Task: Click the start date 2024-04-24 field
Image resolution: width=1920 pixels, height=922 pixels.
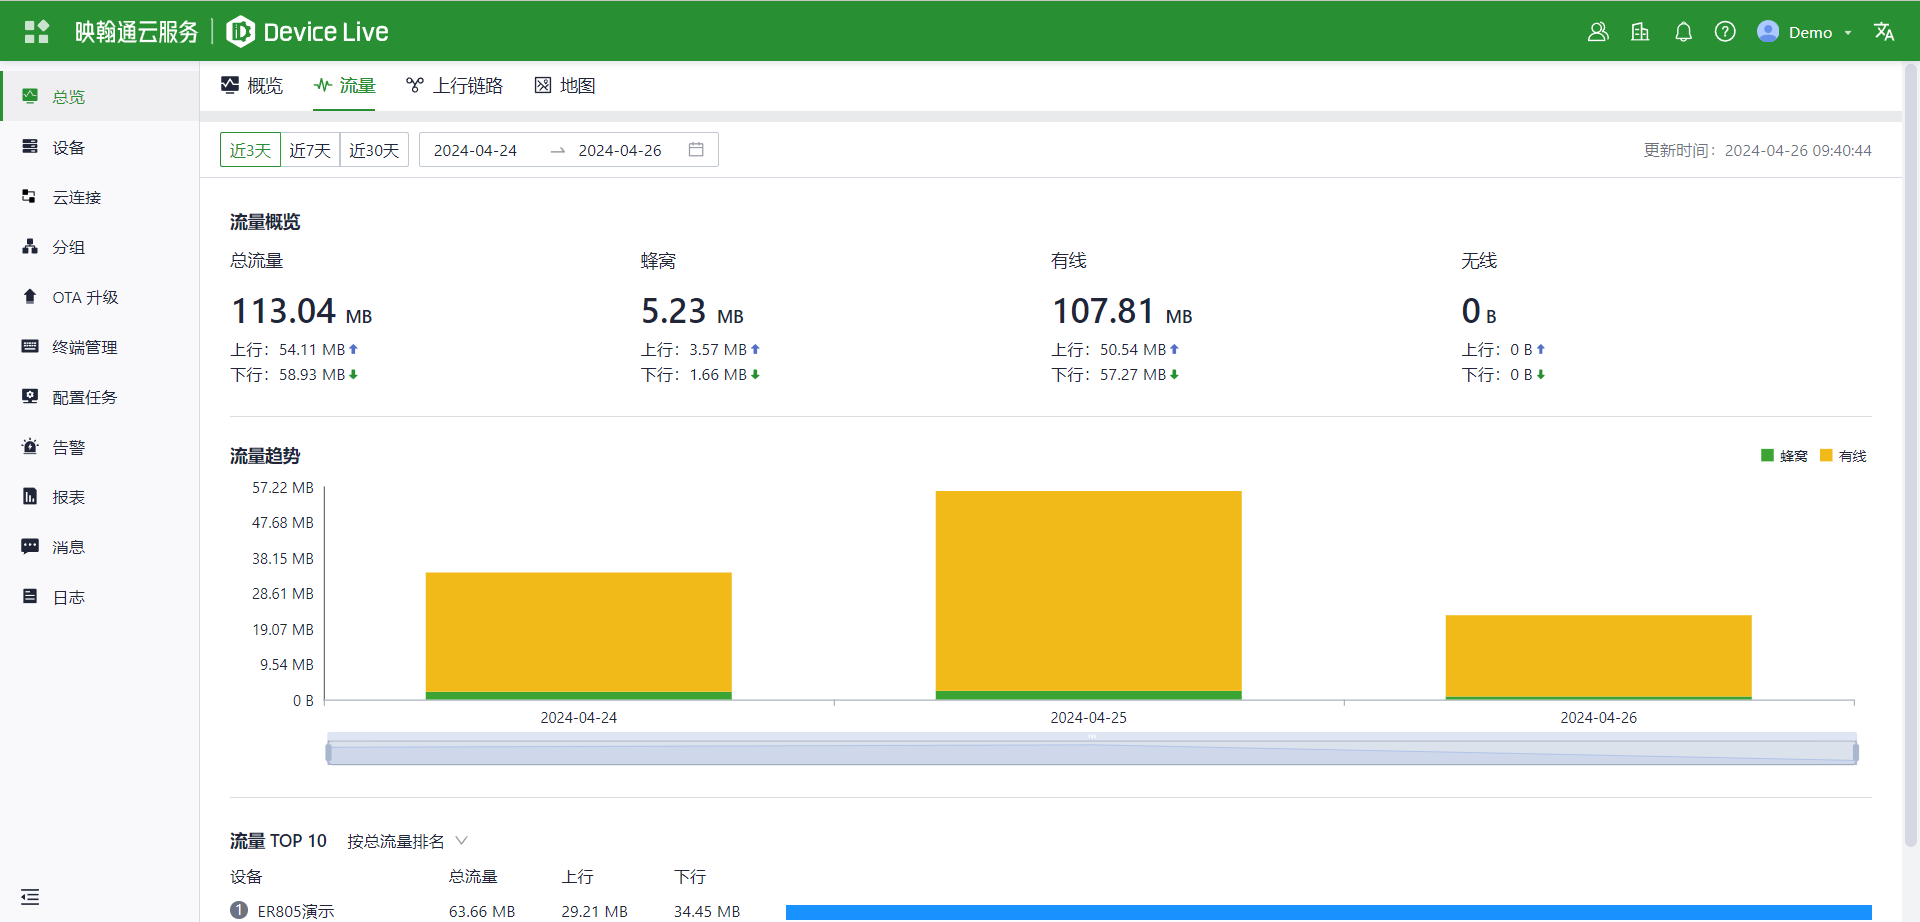Action: (476, 150)
